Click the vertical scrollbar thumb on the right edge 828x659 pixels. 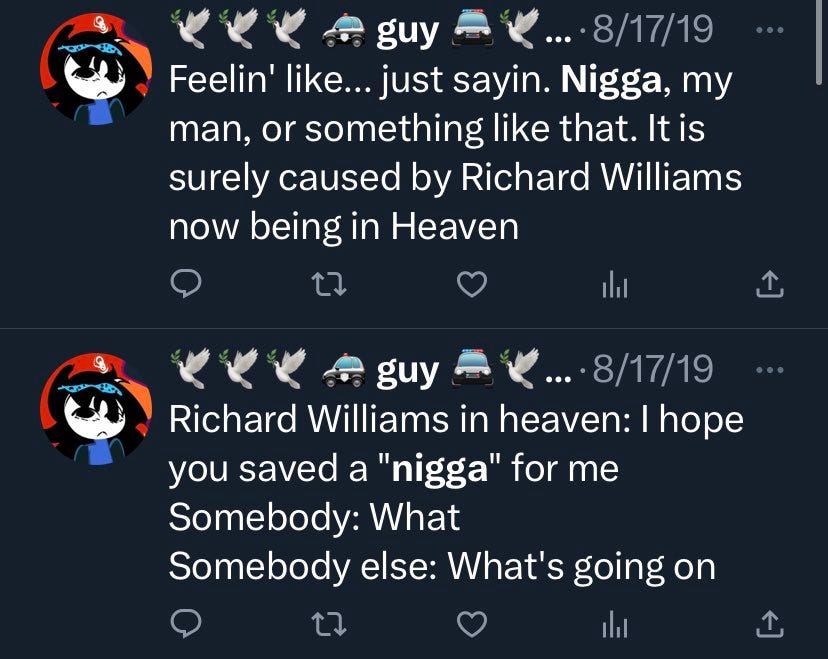coord(818,42)
